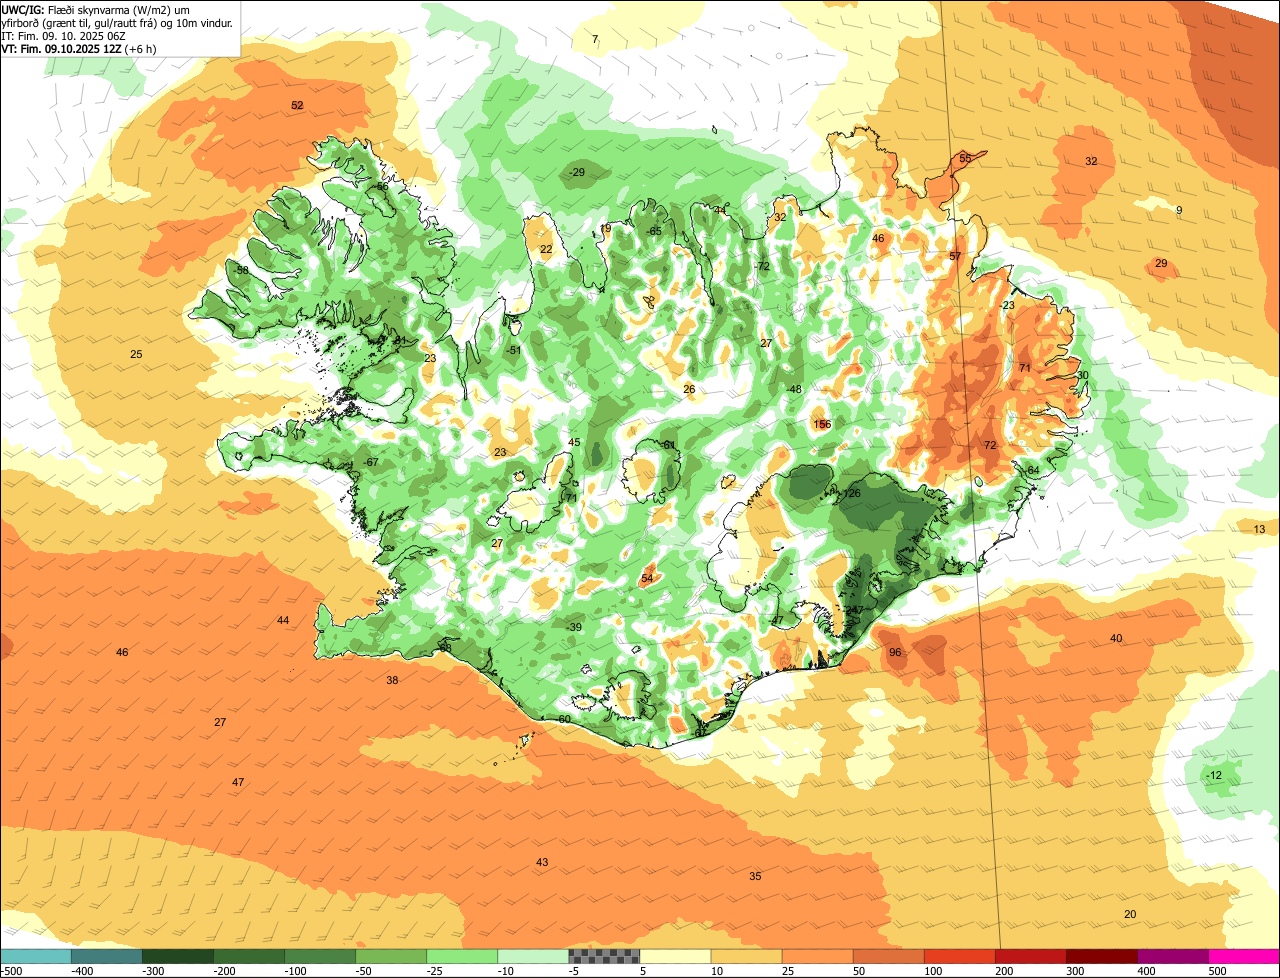Click the map value -23 in the east
Image resolution: width=1280 pixels, height=978 pixels.
tap(1007, 306)
